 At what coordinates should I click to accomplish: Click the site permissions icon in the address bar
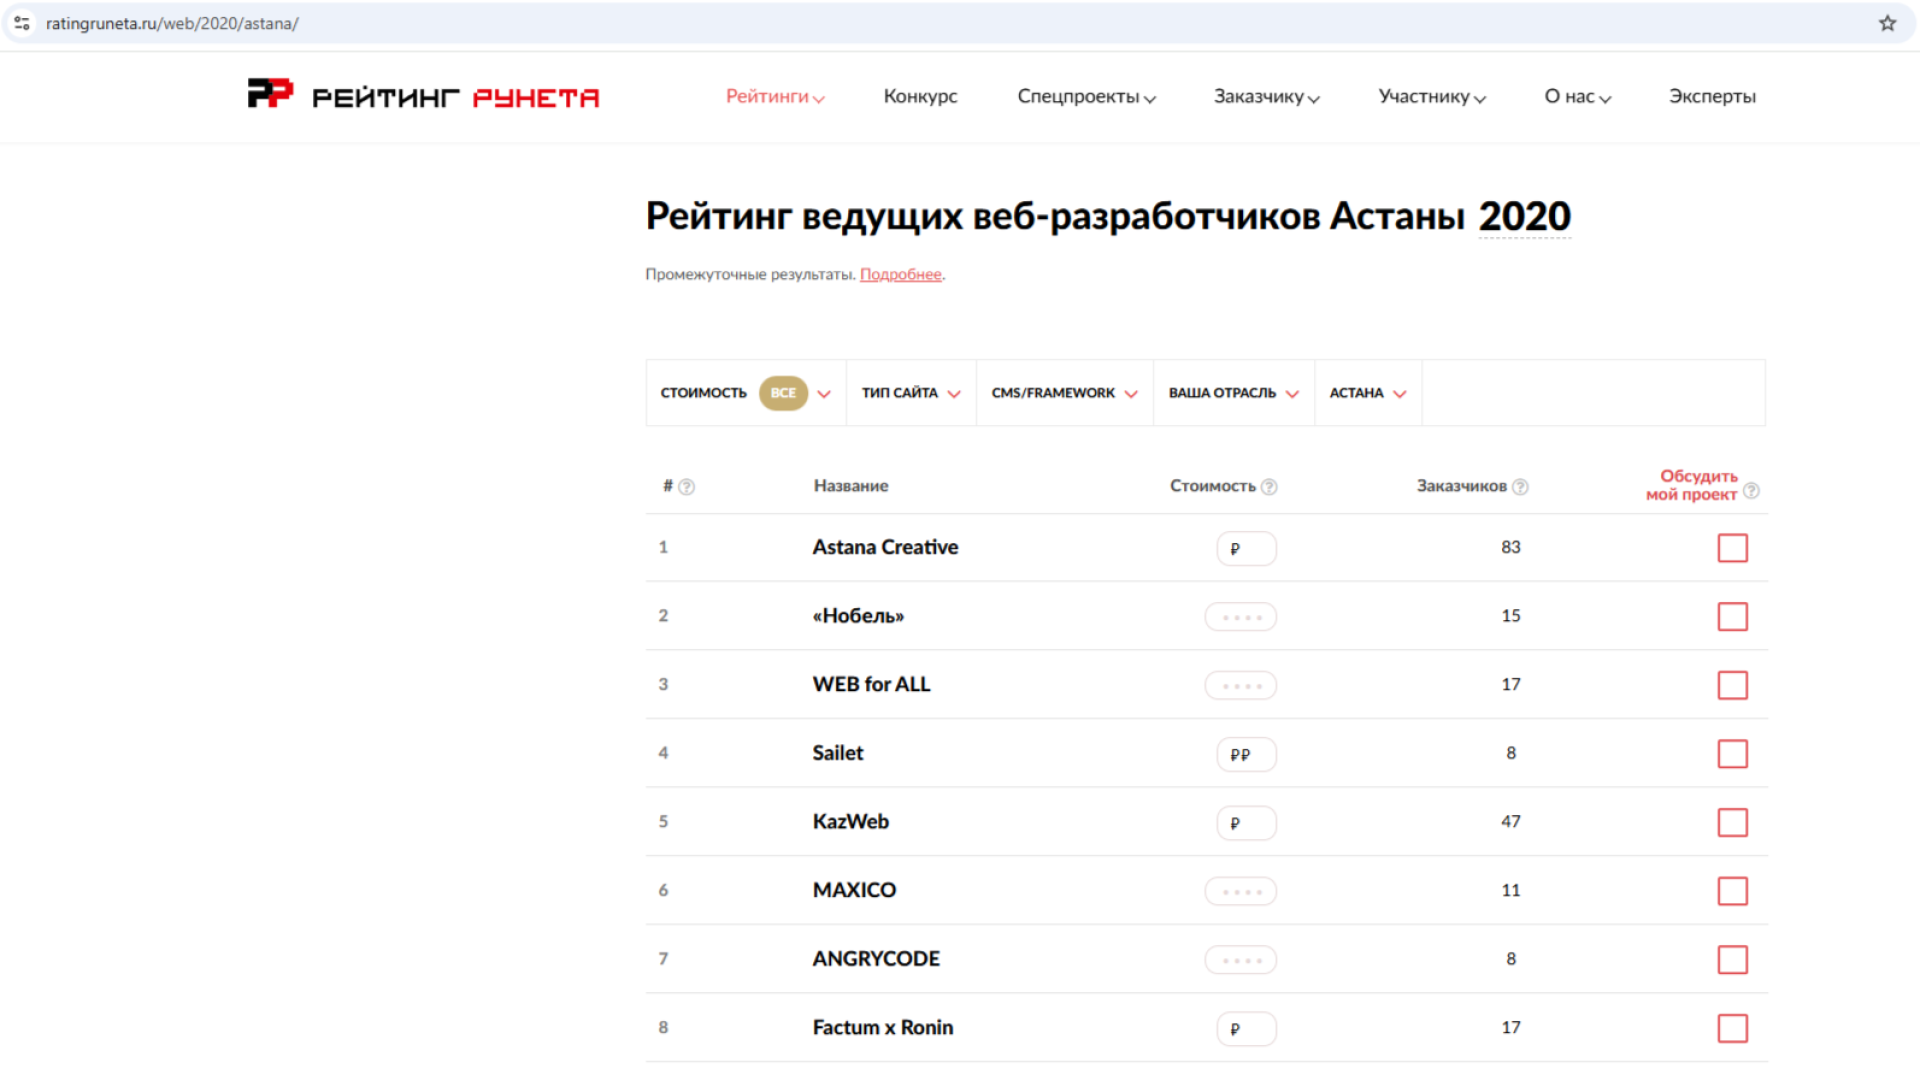(x=22, y=22)
